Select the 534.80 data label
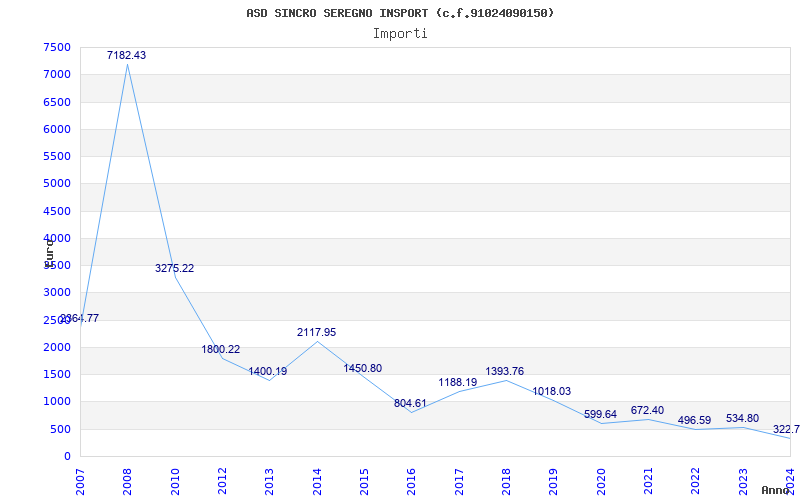800x500 pixels. click(x=742, y=418)
